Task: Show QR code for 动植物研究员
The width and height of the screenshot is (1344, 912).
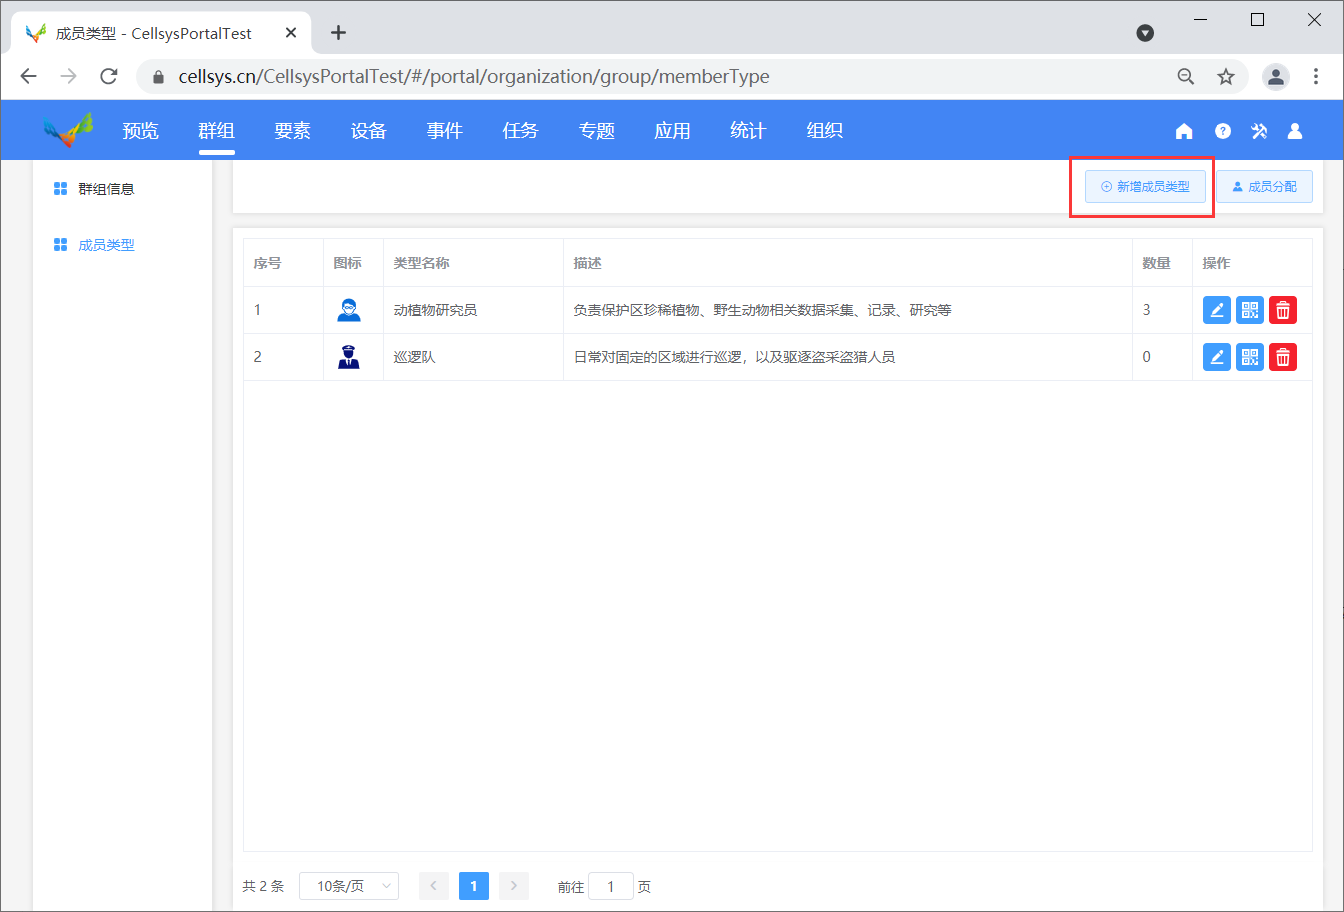Action: coord(1250,310)
